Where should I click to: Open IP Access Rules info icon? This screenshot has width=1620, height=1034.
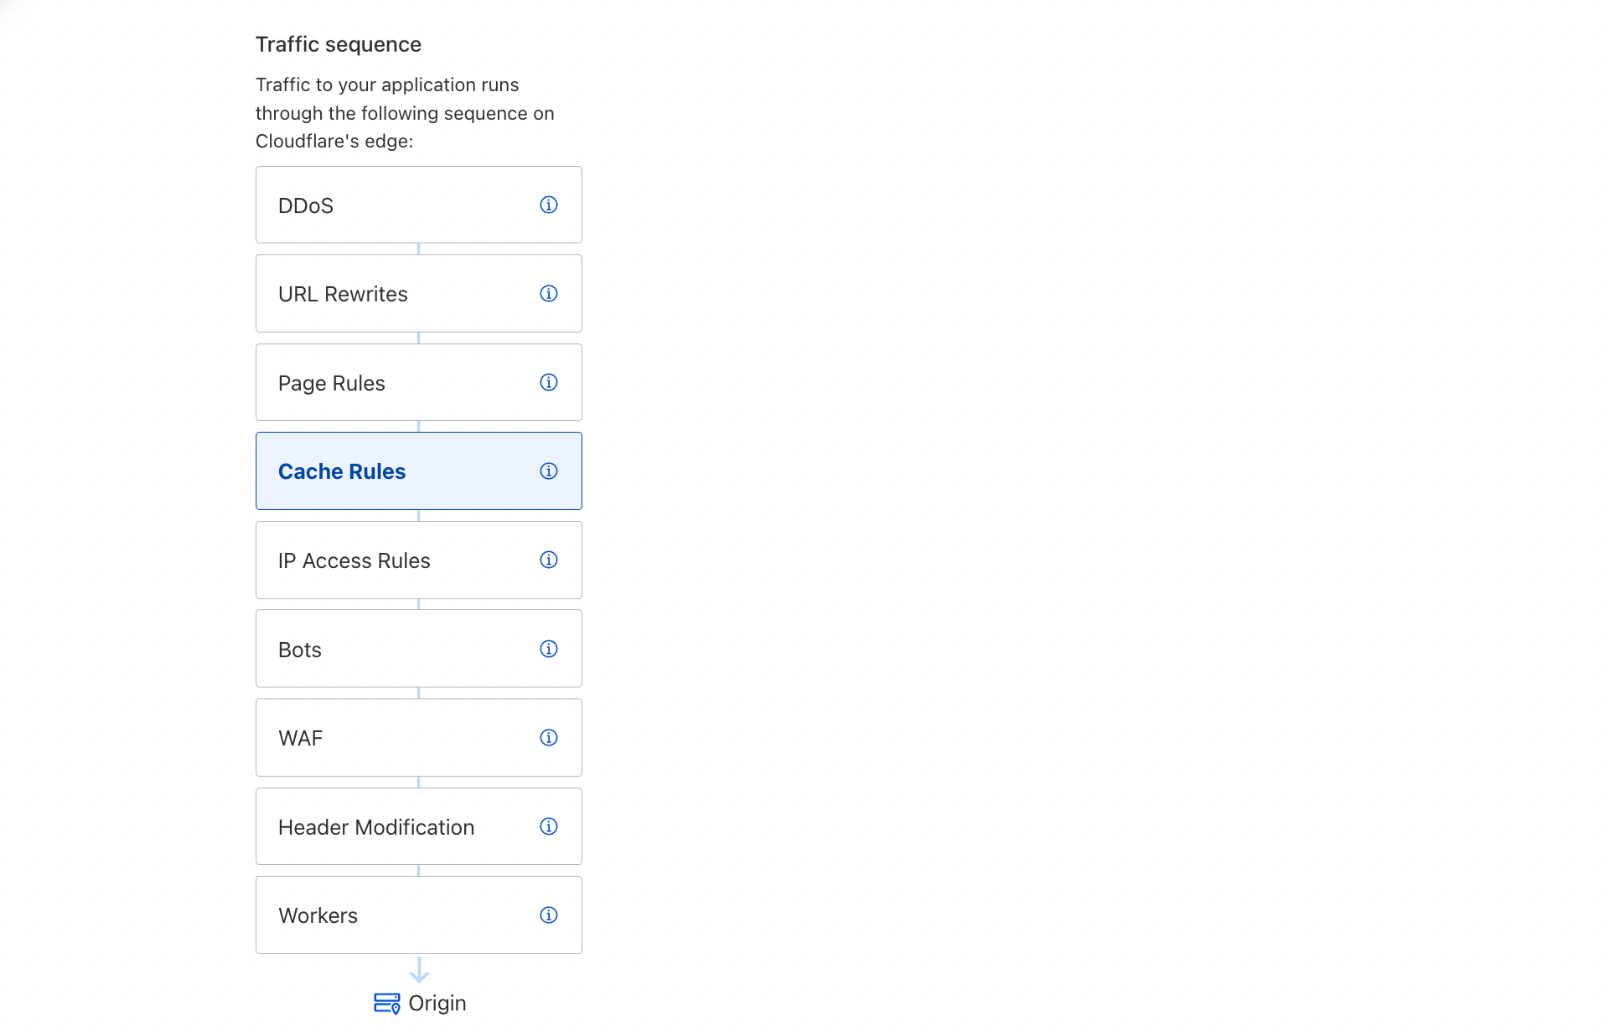(548, 560)
